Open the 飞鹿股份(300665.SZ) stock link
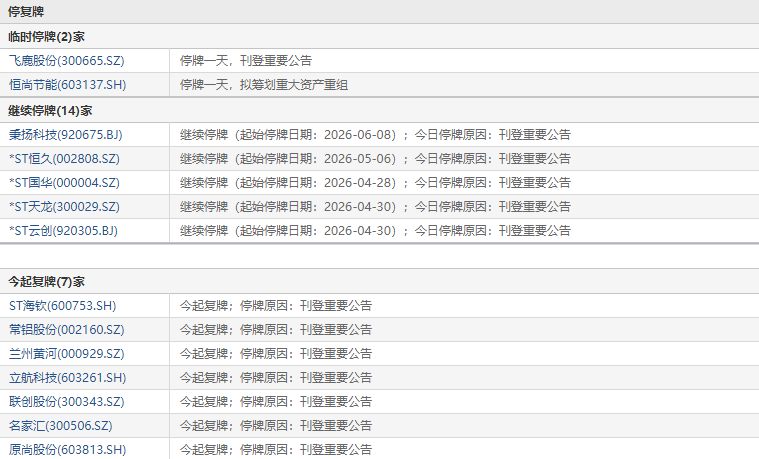The height and width of the screenshot is (459, 759). 66,61
